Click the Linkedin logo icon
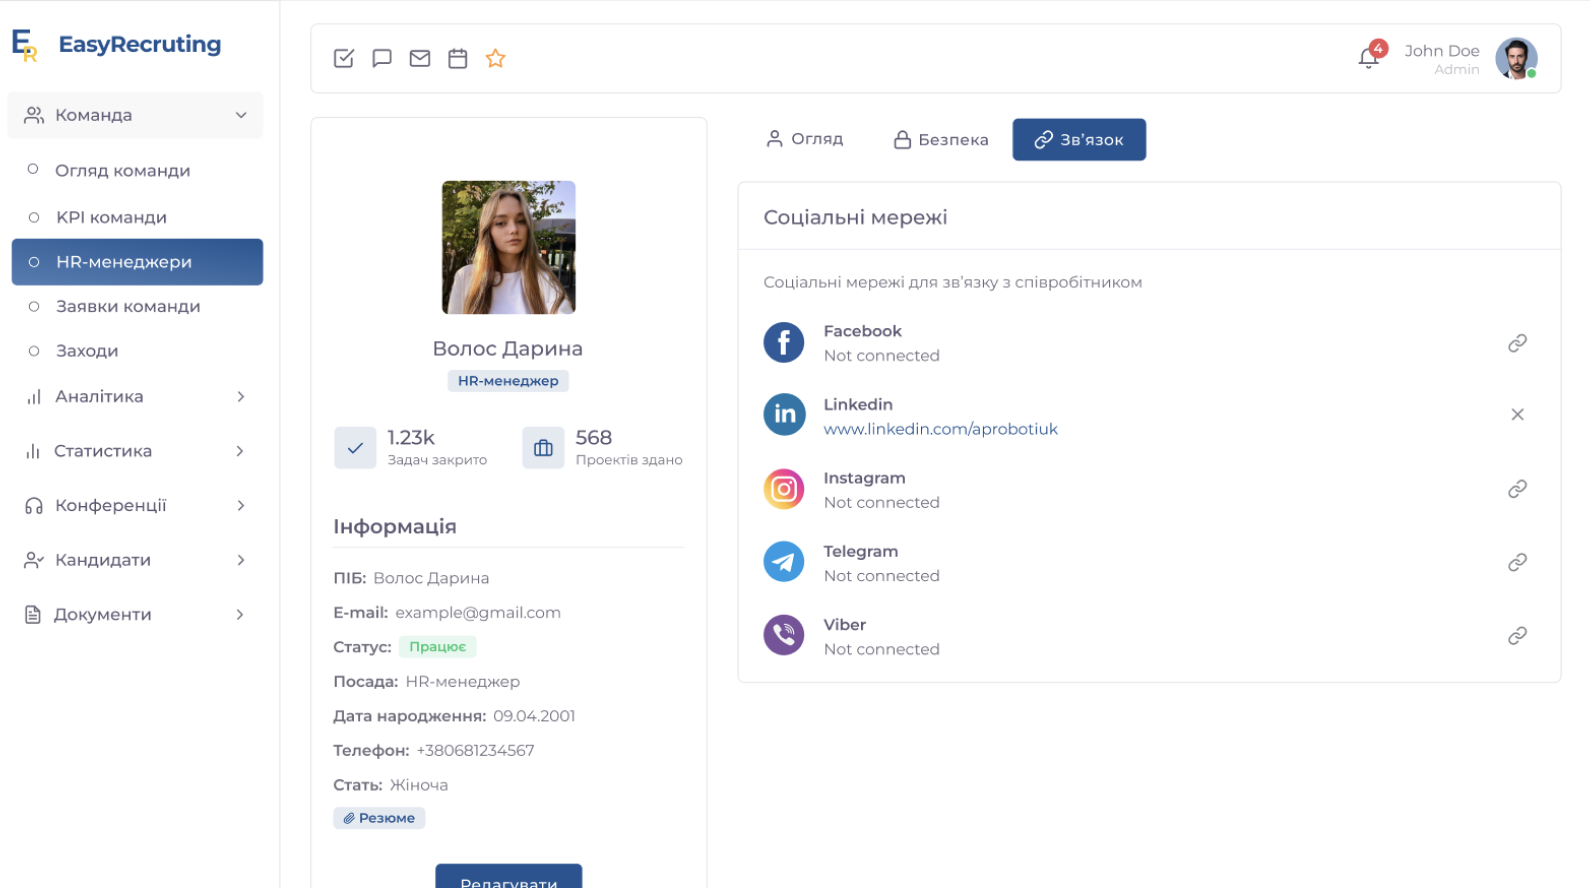 [x=784, y=414]
